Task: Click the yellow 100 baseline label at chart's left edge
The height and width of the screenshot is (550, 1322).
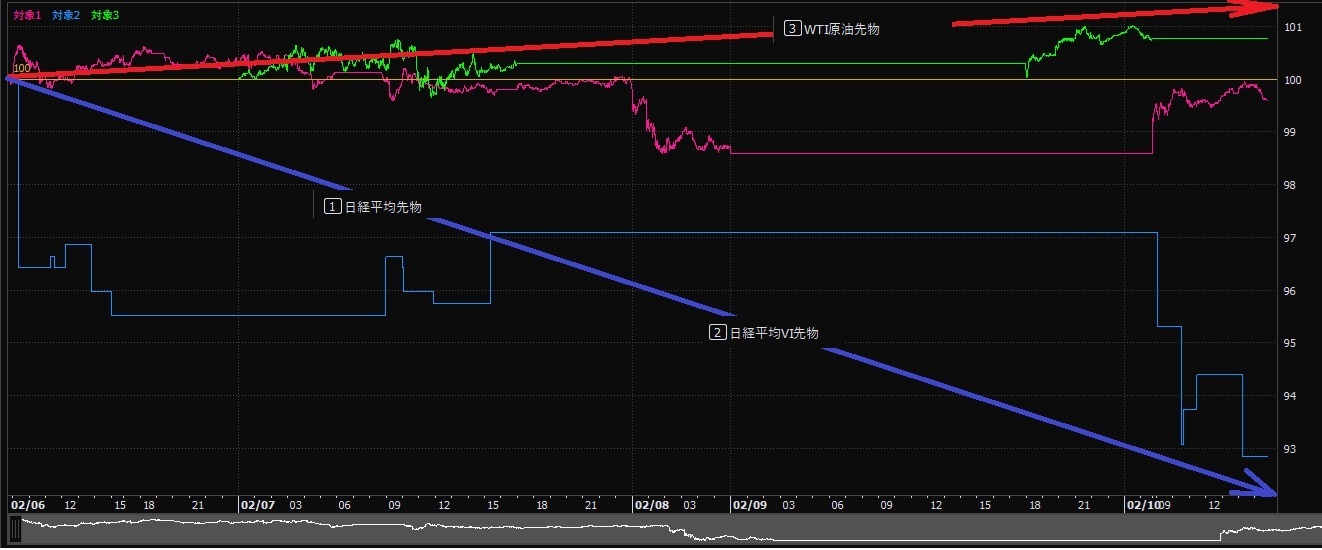Action: 21,69
